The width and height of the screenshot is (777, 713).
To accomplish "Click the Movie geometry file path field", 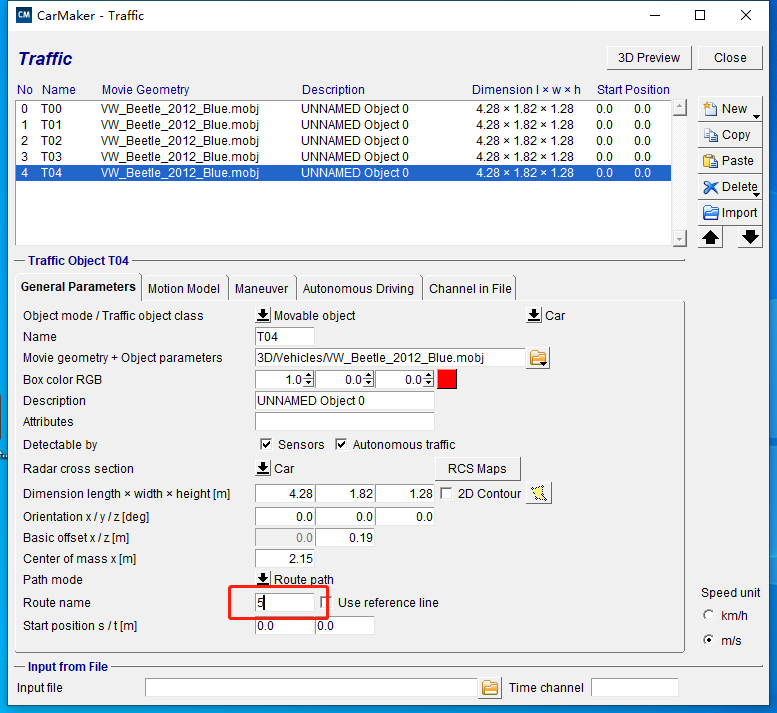I will click(390, 358).
